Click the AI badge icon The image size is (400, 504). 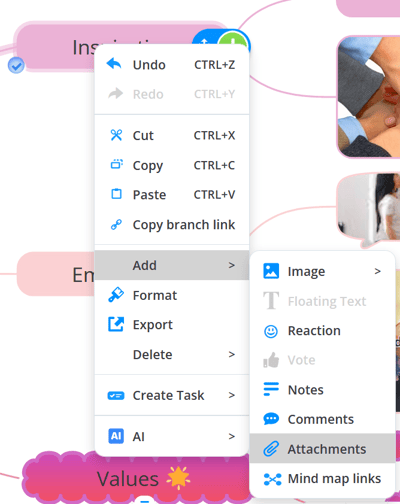pos(116,436)
